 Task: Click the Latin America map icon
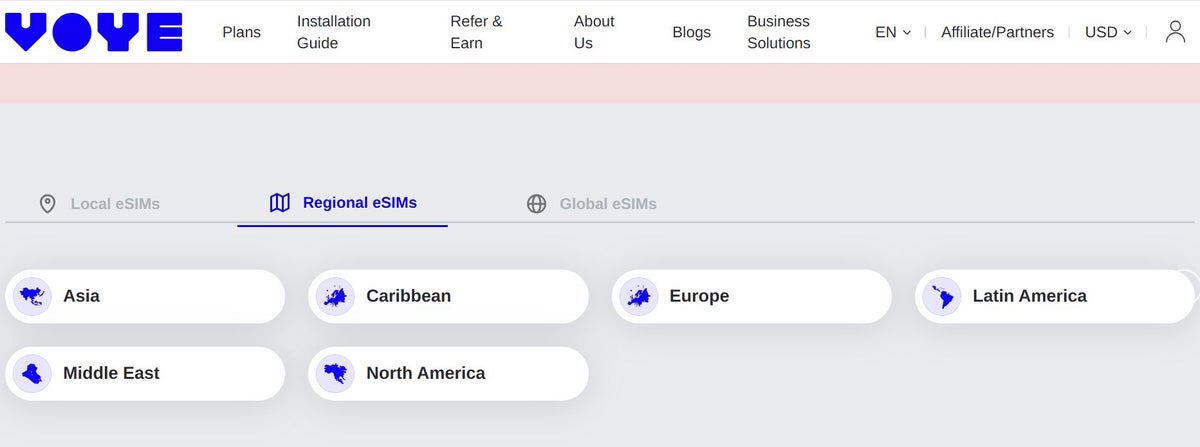941,296
